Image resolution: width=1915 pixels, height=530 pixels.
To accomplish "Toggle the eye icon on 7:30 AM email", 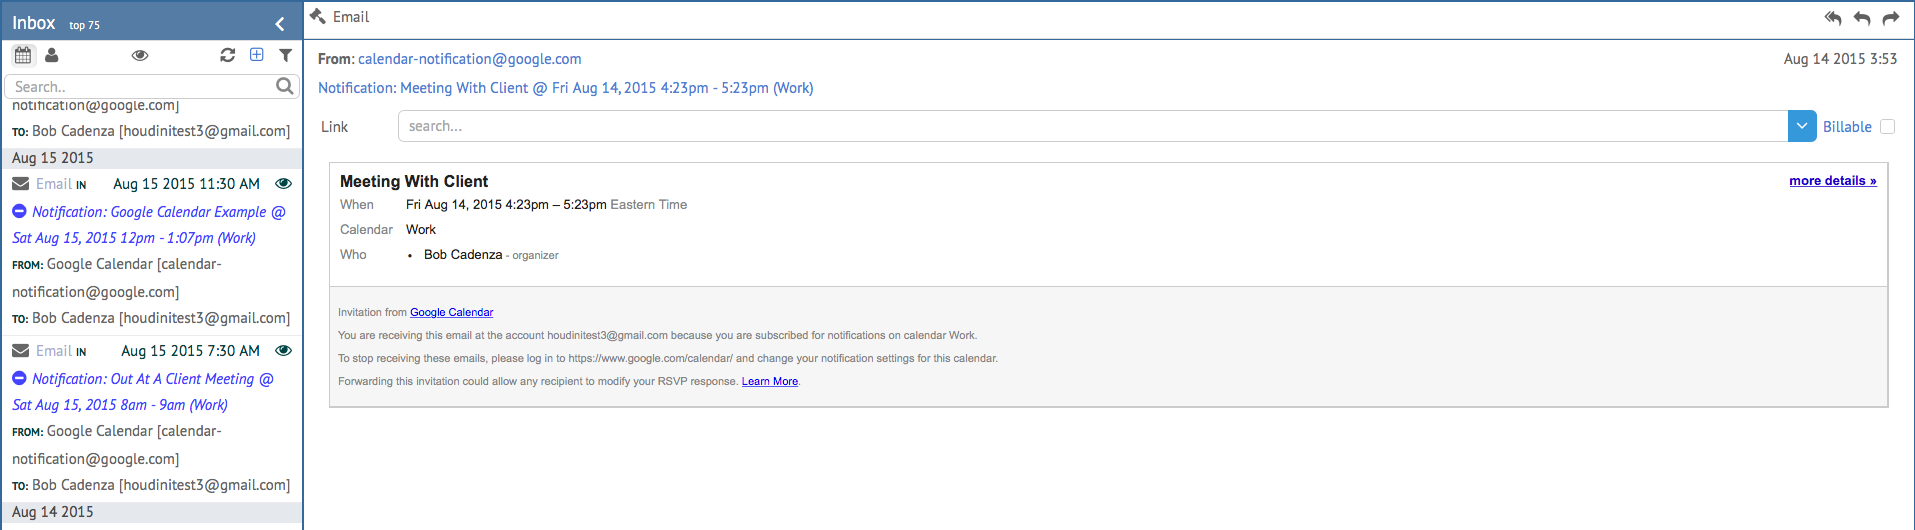I will [x=283, y=351].
